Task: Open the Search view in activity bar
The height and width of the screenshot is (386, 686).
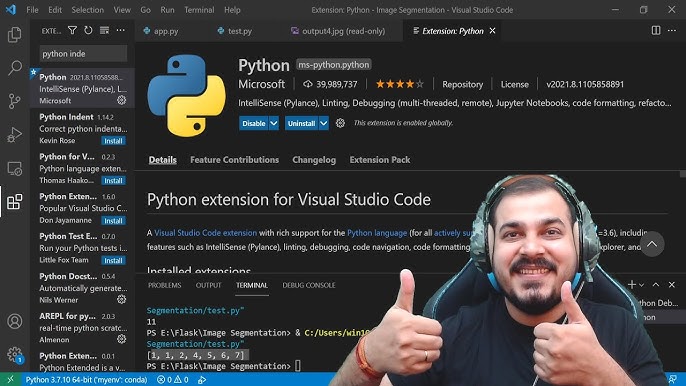Action: 14,68
